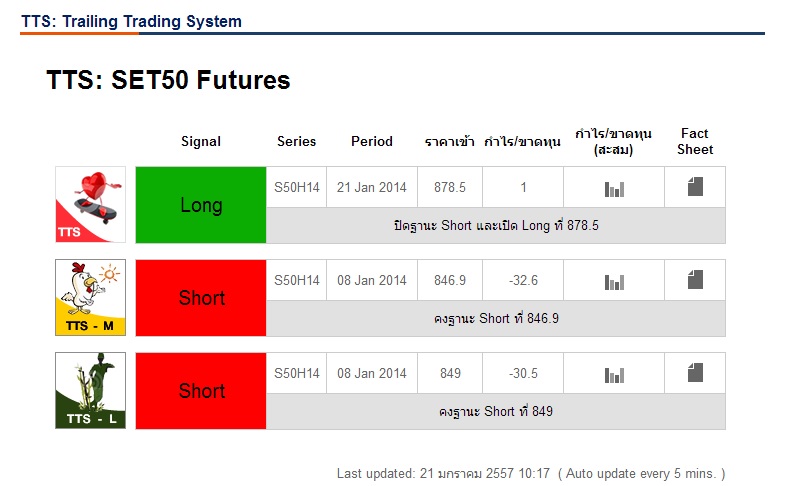Click the green Long signal box

(x=201, y=205)
